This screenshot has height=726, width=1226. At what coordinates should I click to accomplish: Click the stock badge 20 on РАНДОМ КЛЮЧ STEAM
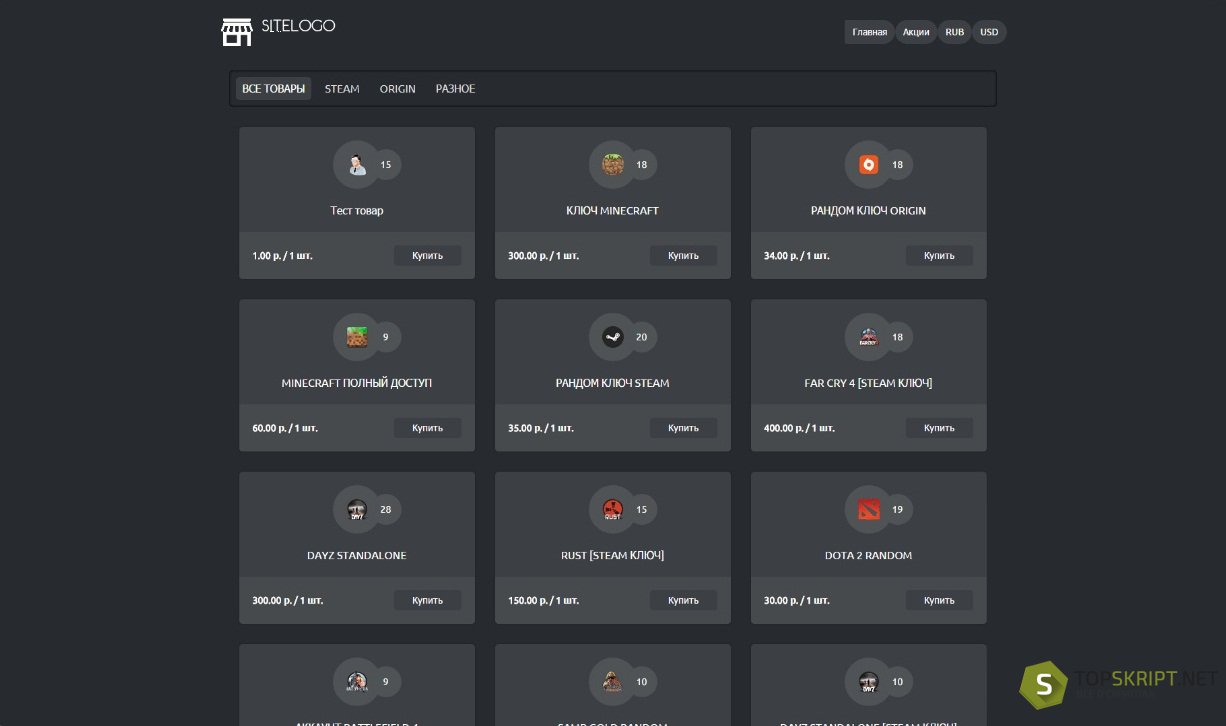tap(642, 337)
